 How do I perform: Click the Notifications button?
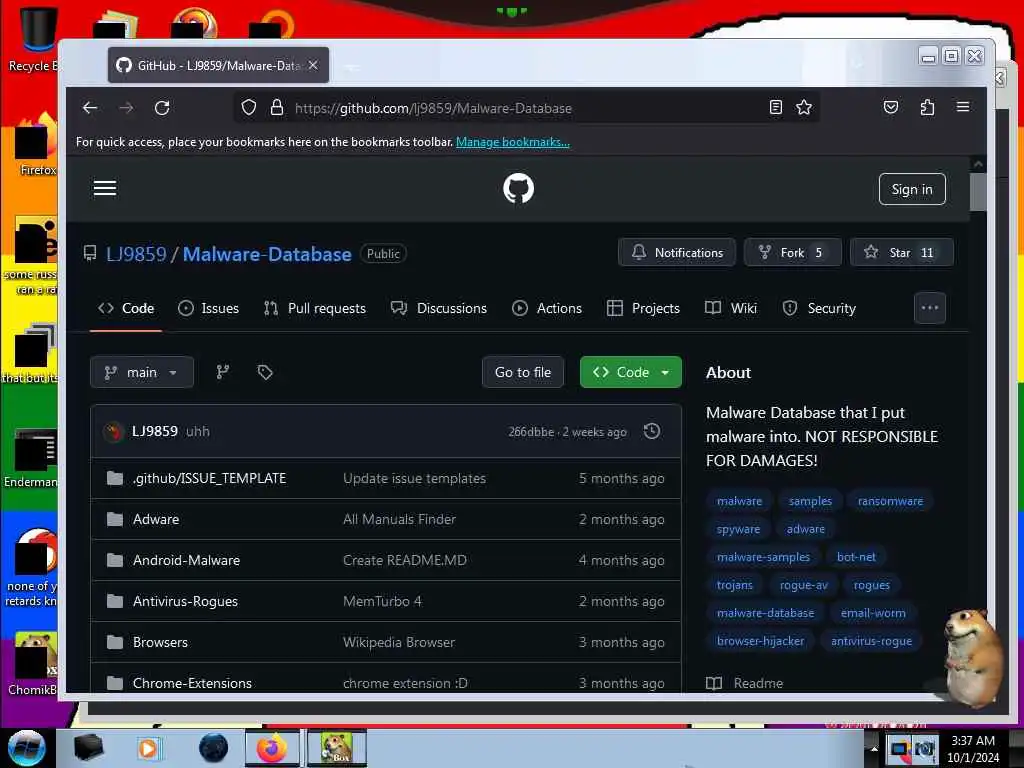click(677, 253)
